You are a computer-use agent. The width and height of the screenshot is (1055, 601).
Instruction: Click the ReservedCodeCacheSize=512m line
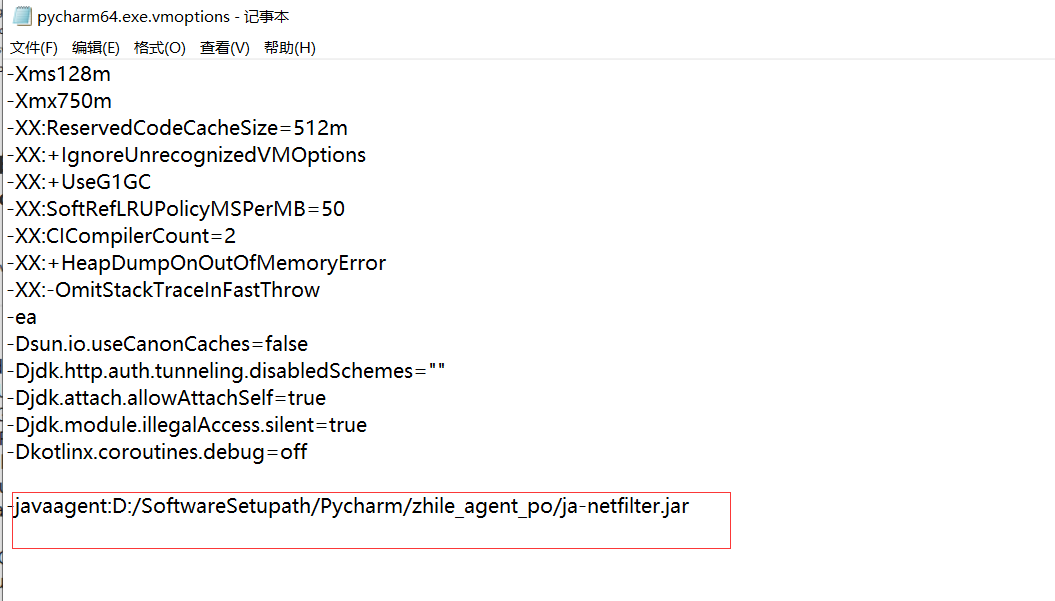coord(178,128)
